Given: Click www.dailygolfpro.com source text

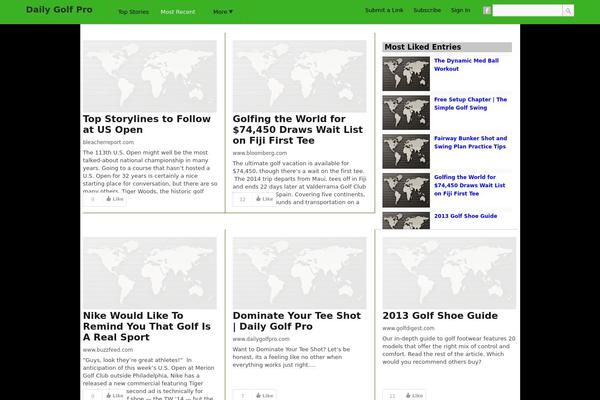Looking at the screenshot, I should pyautogui.click(x=261, y=339).
